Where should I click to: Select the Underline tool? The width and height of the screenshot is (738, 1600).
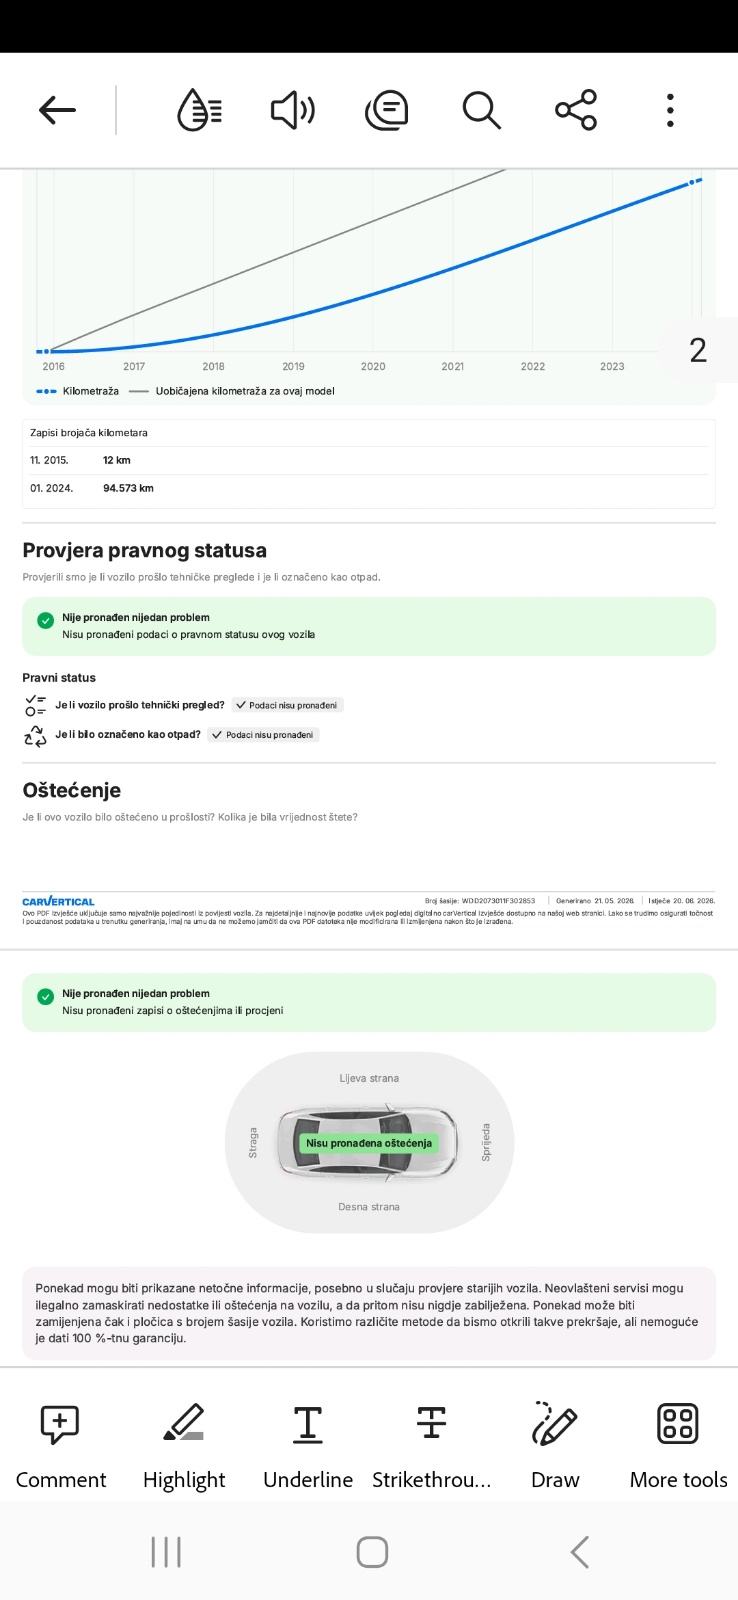[308, 1445]
